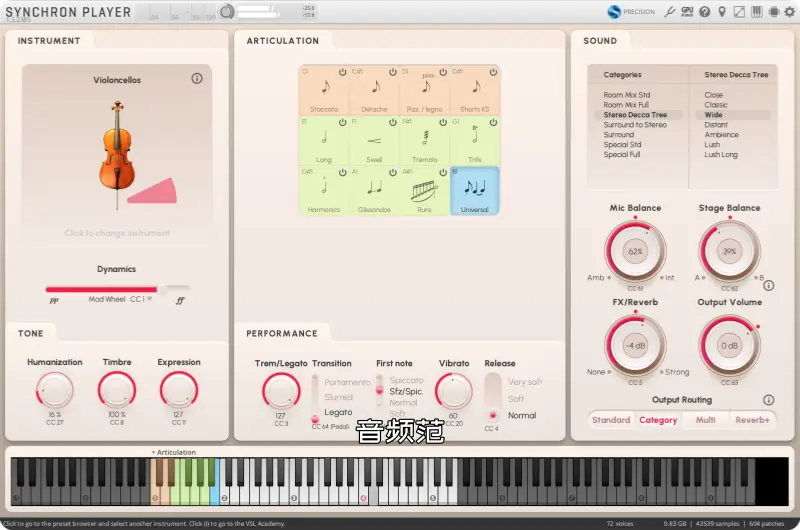
Task: Switch output routing to Reverb+
Action: point(752,420)
